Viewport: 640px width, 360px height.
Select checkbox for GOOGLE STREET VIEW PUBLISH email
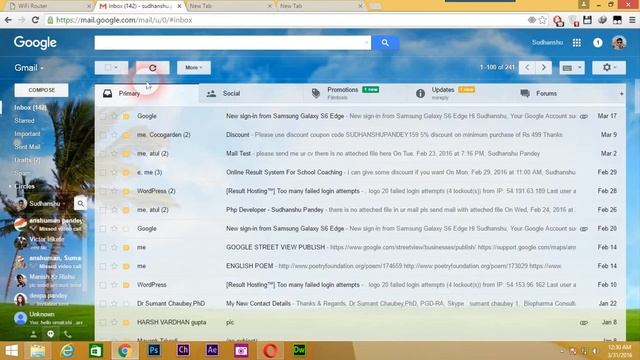pos(103,247)
